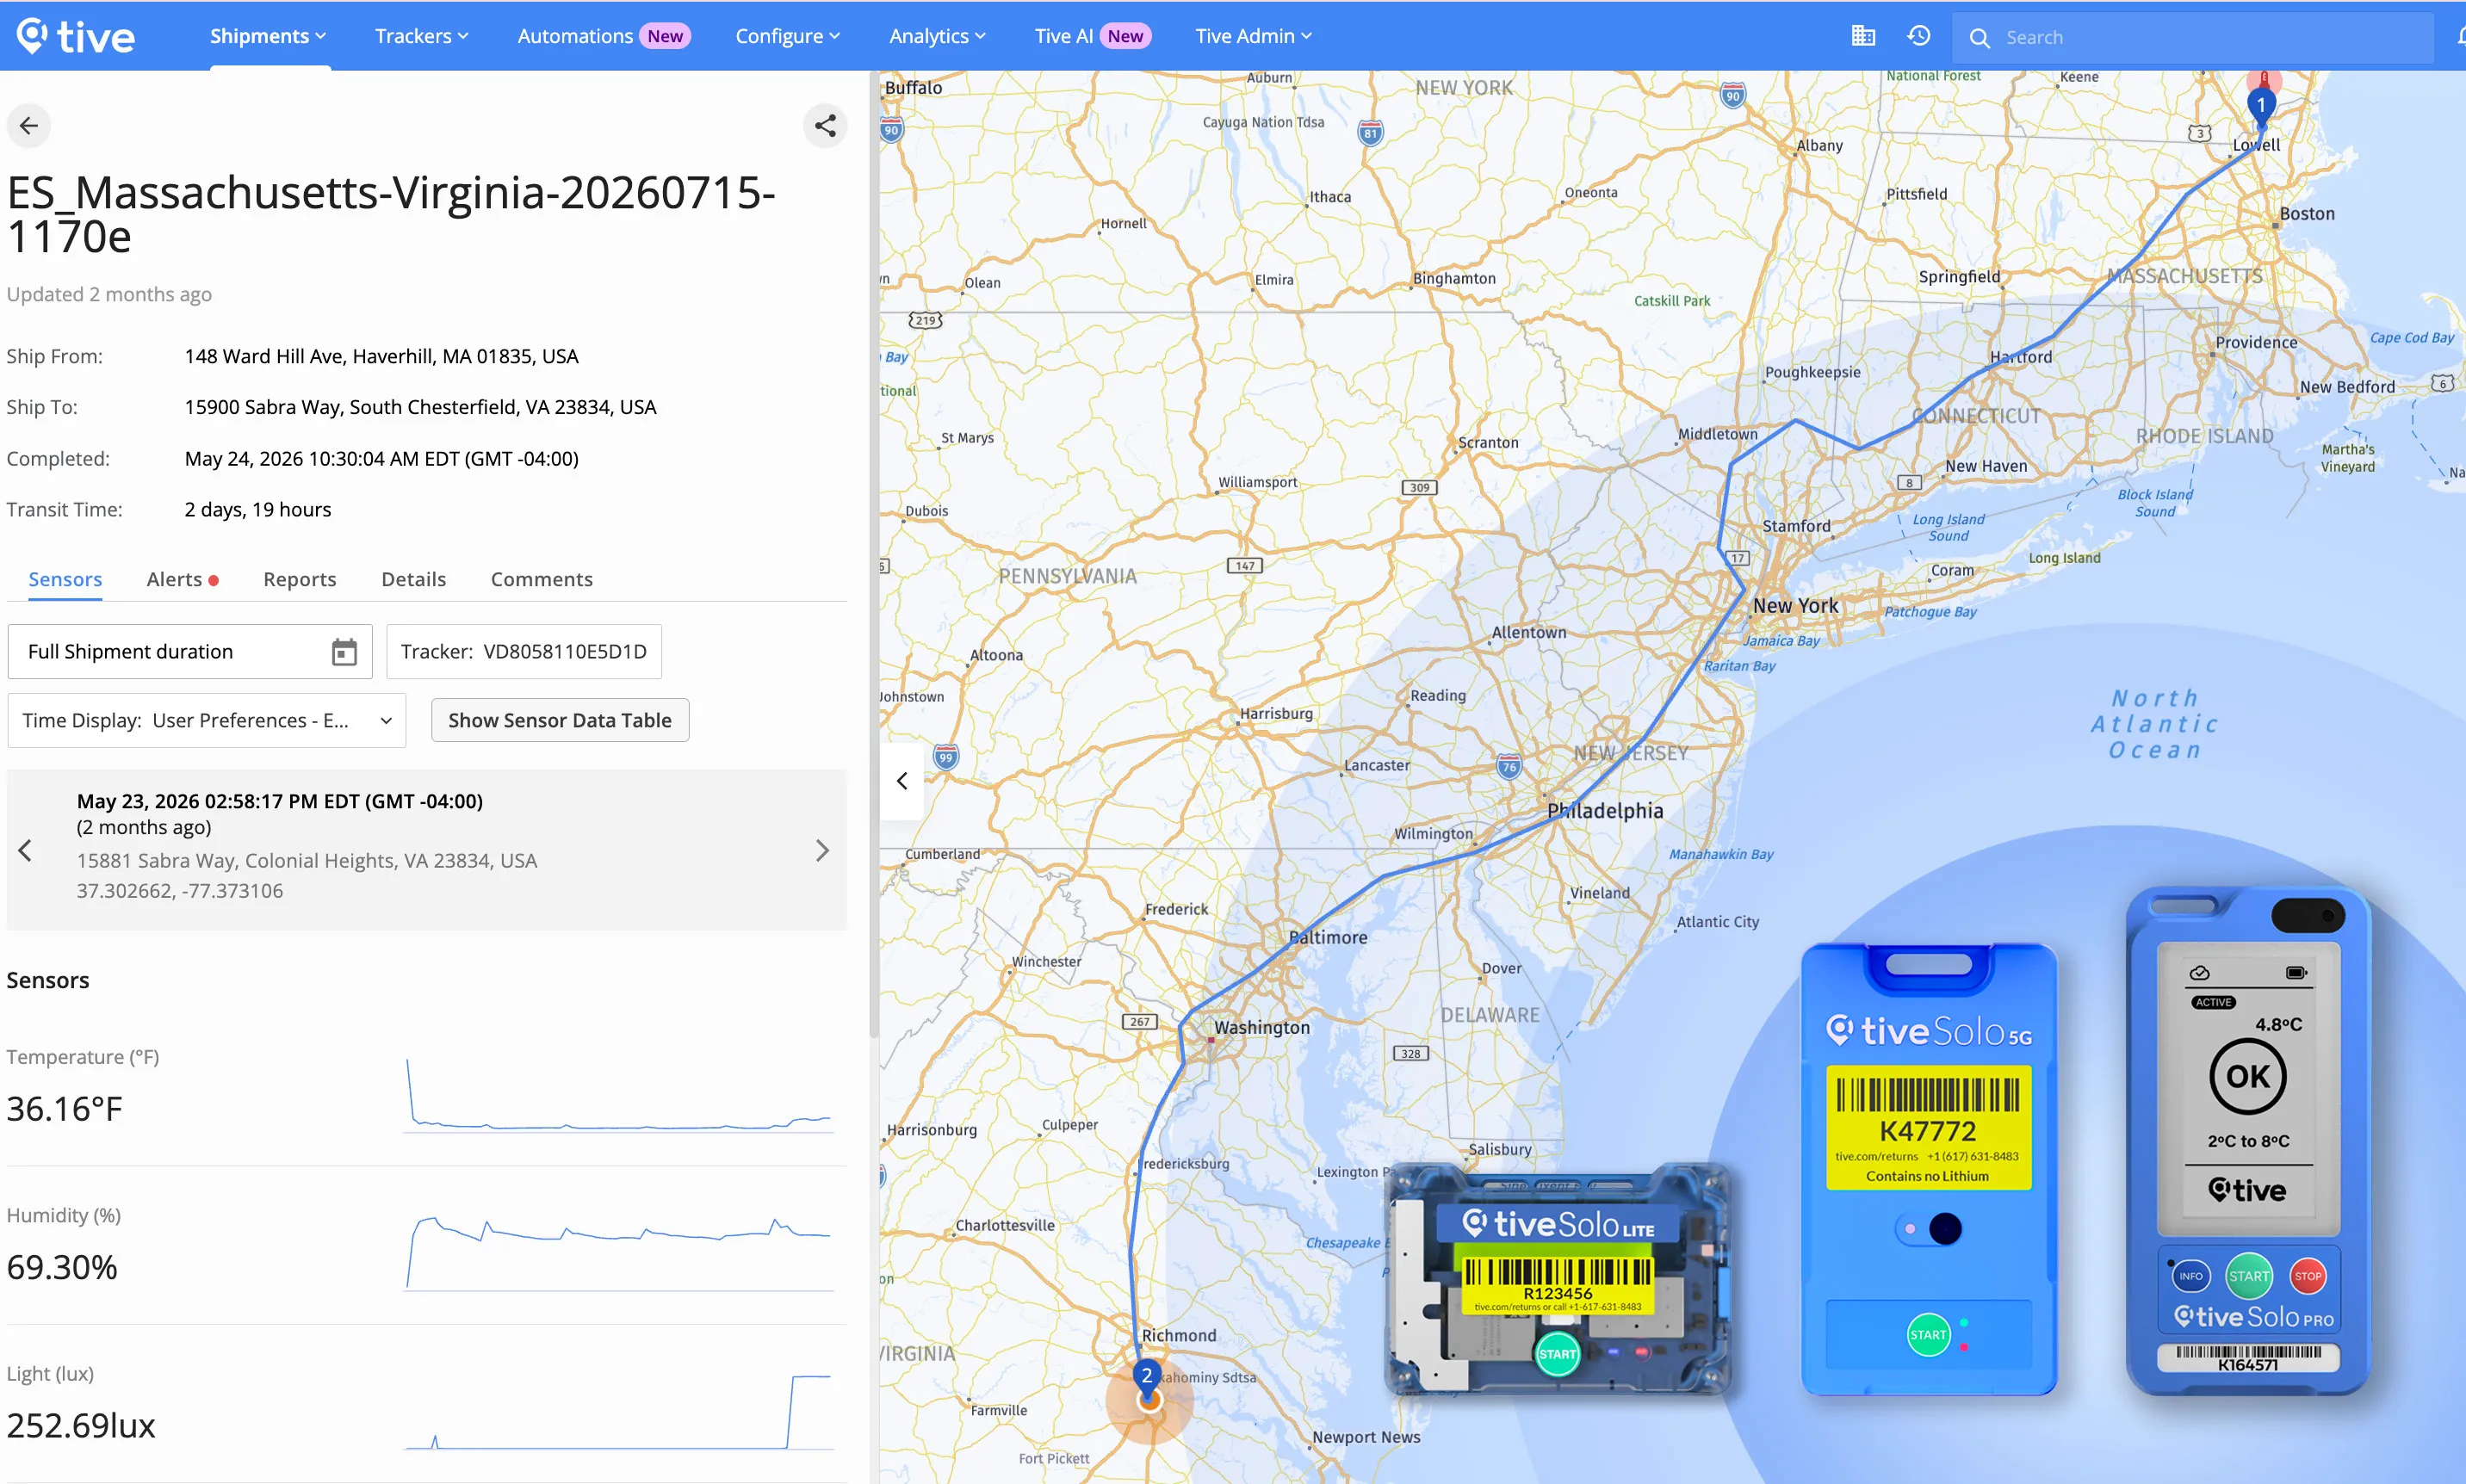Click the Tive Solo Pro device image
This screenshot has width=2466, height=1484.
2248,1142
